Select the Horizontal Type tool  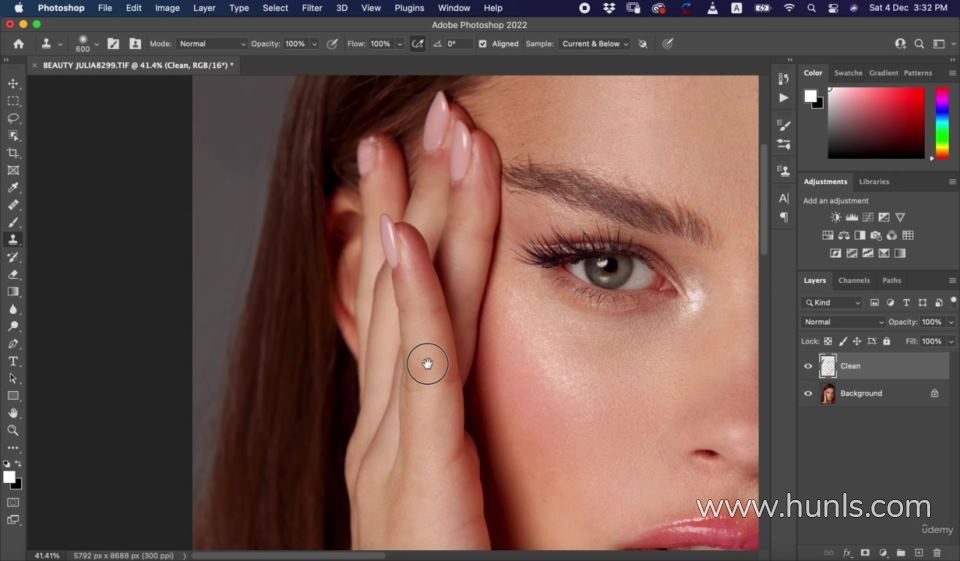click(x=13, y=361)
